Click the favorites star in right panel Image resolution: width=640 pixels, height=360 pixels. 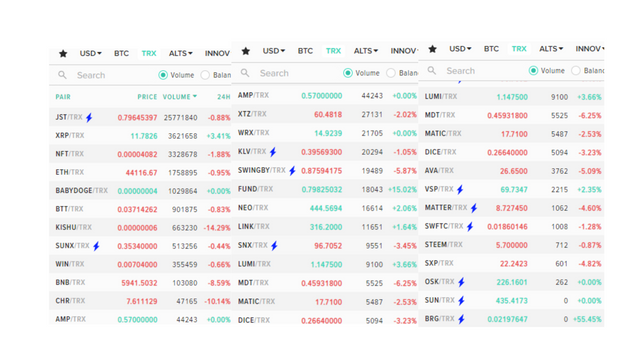[433, 49]
